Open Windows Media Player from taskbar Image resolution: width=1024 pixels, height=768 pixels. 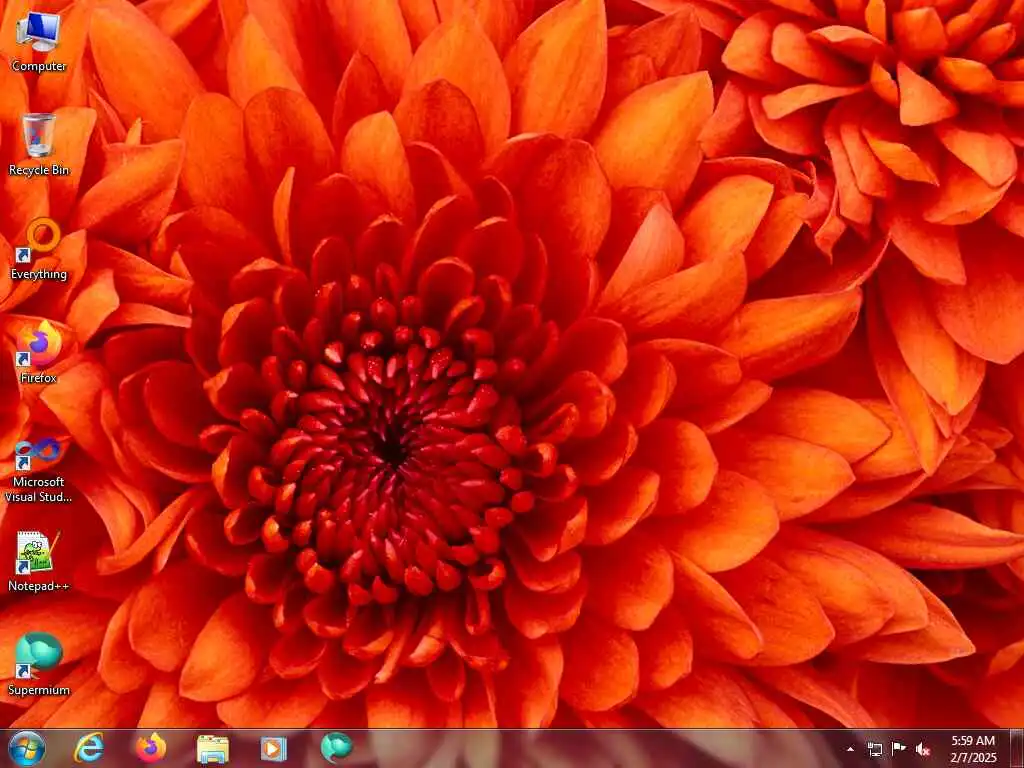tap(274, 748)
